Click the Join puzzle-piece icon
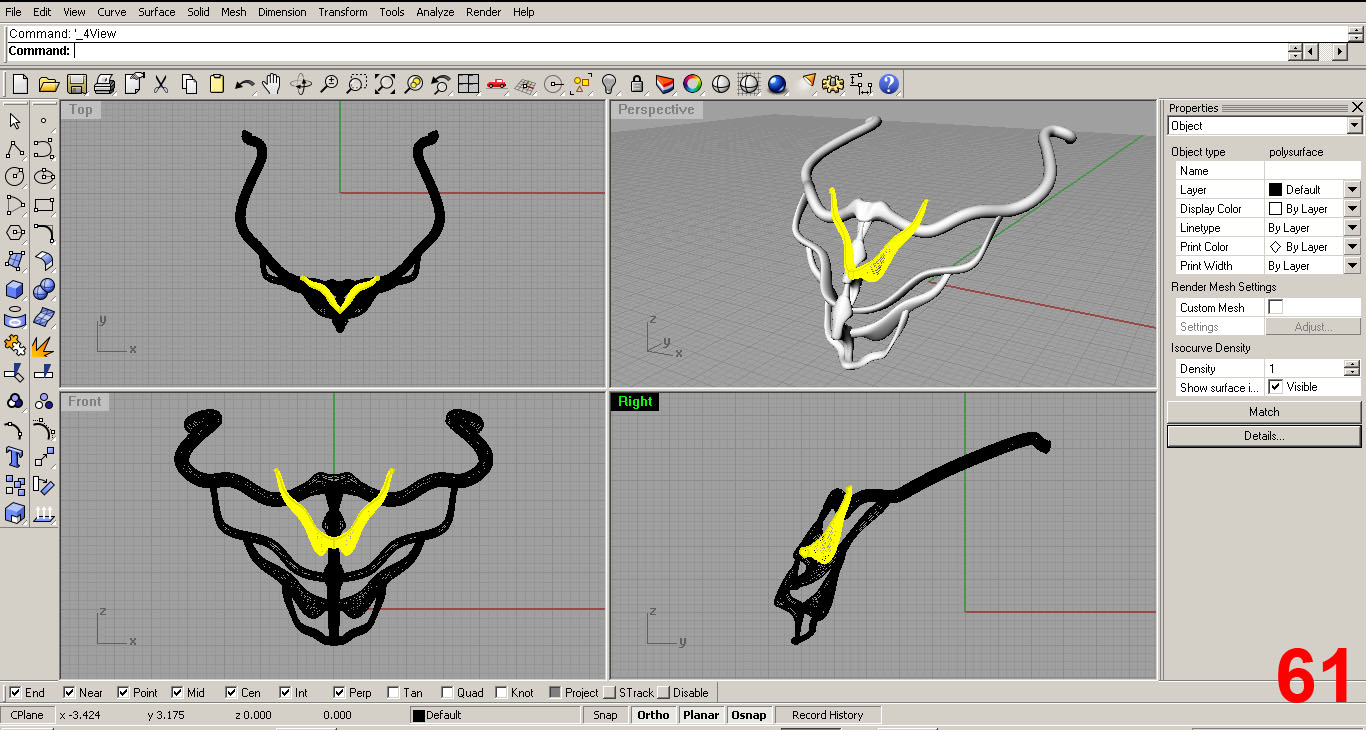This screenshot has height=730, width=1366. (15, 345)
